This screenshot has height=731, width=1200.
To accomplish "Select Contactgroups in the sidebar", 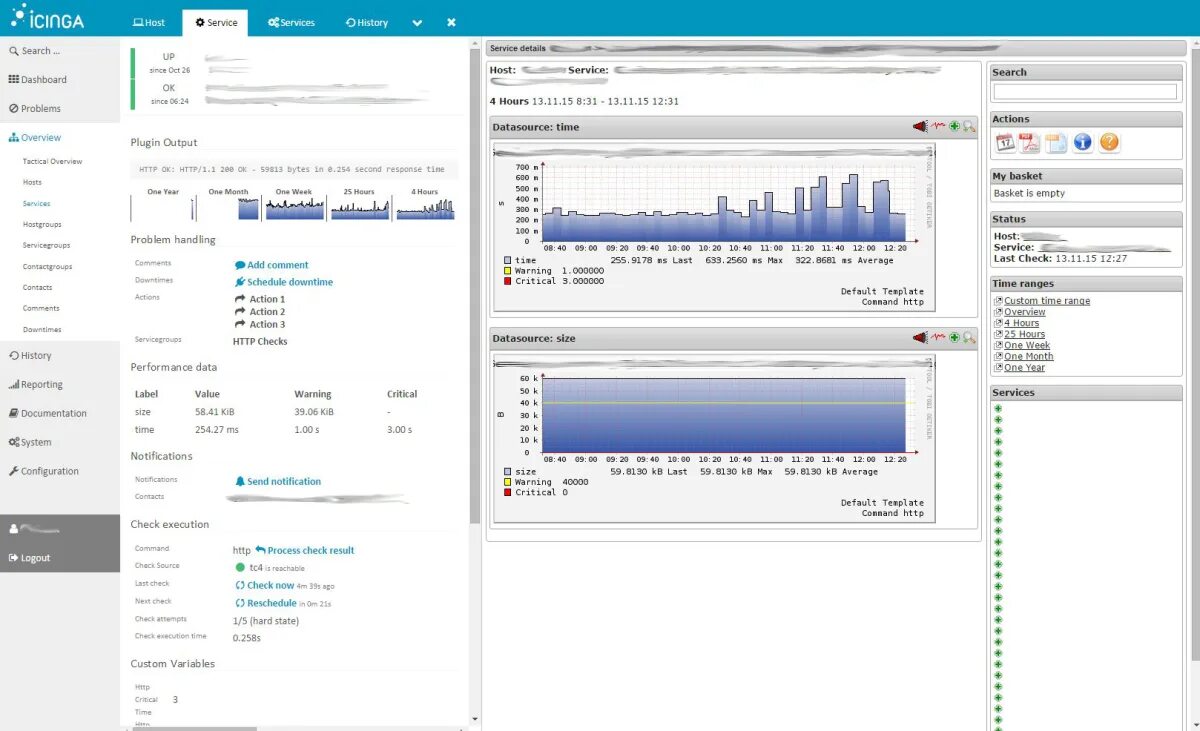I will (x=47, y=266).
